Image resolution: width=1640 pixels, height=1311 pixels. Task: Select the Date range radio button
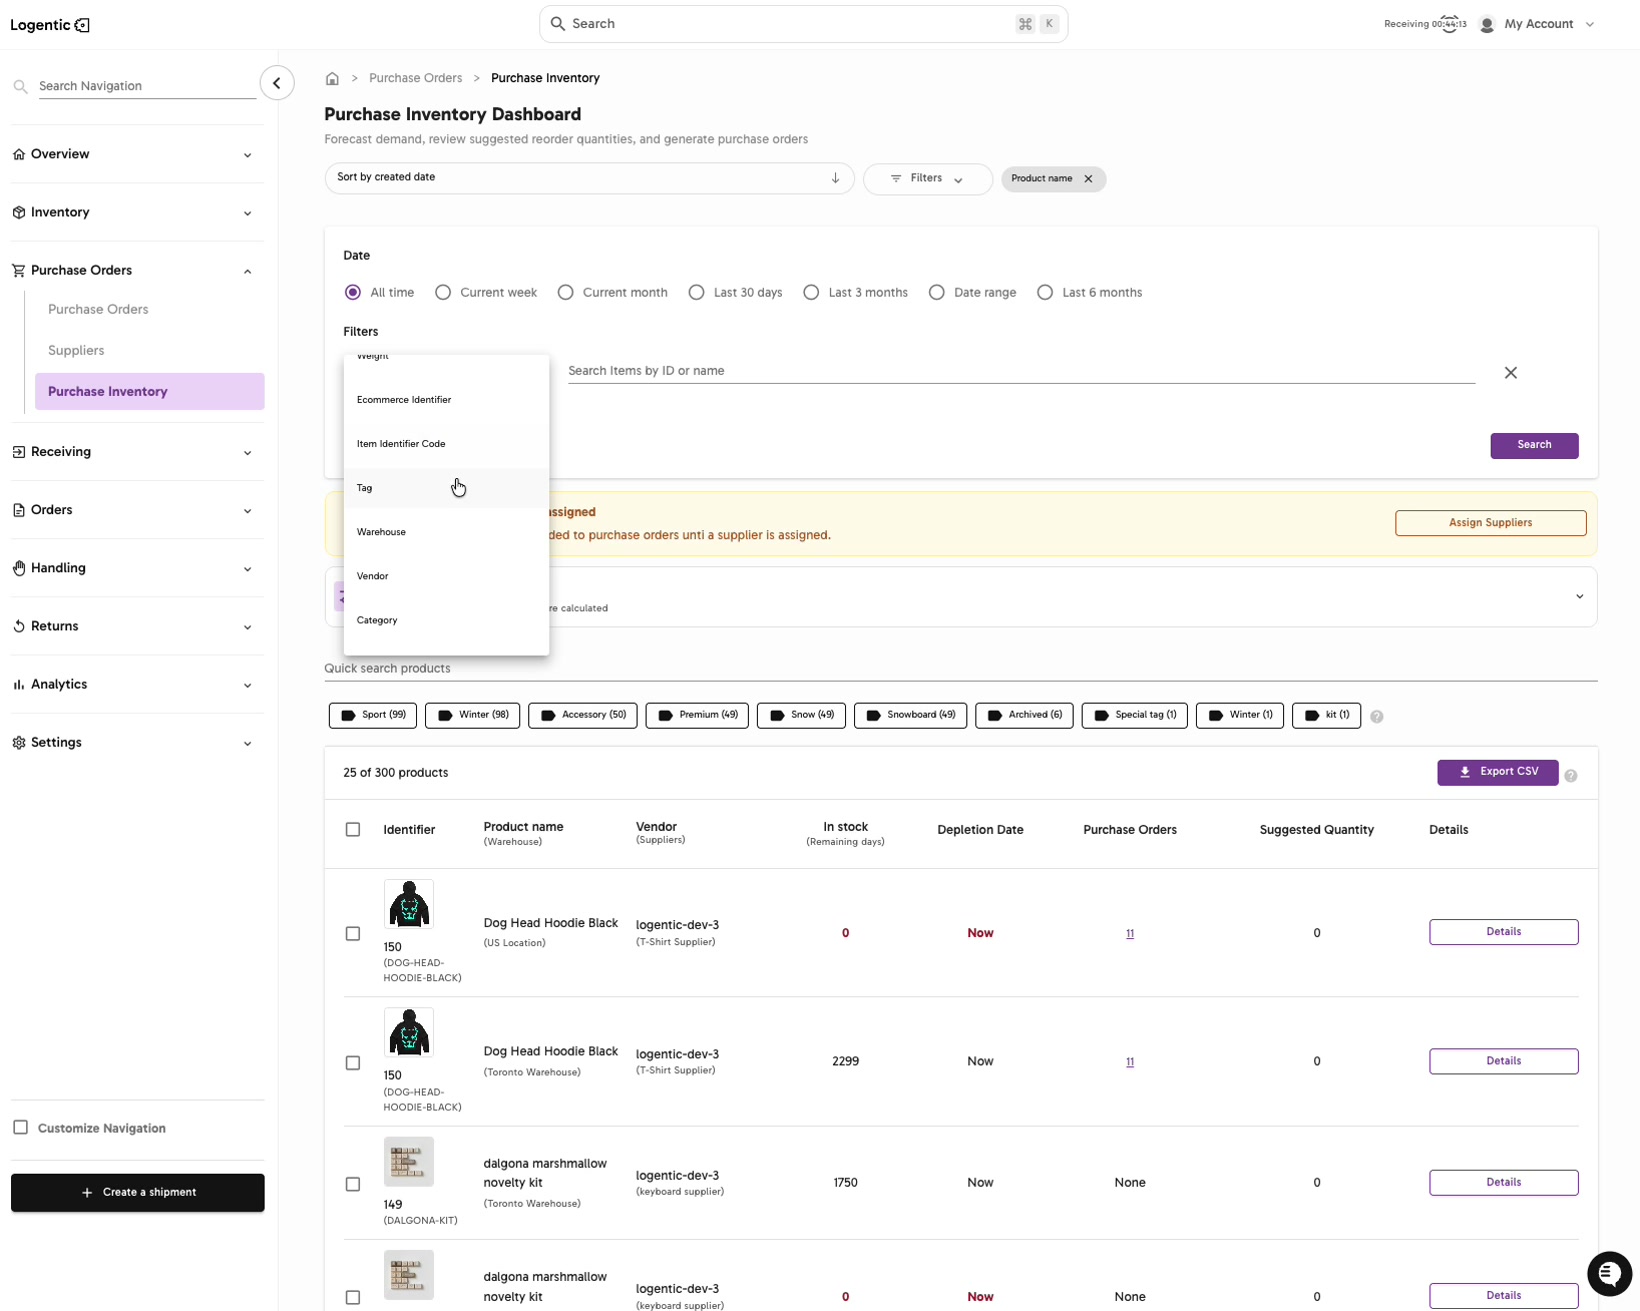(937, 293)
